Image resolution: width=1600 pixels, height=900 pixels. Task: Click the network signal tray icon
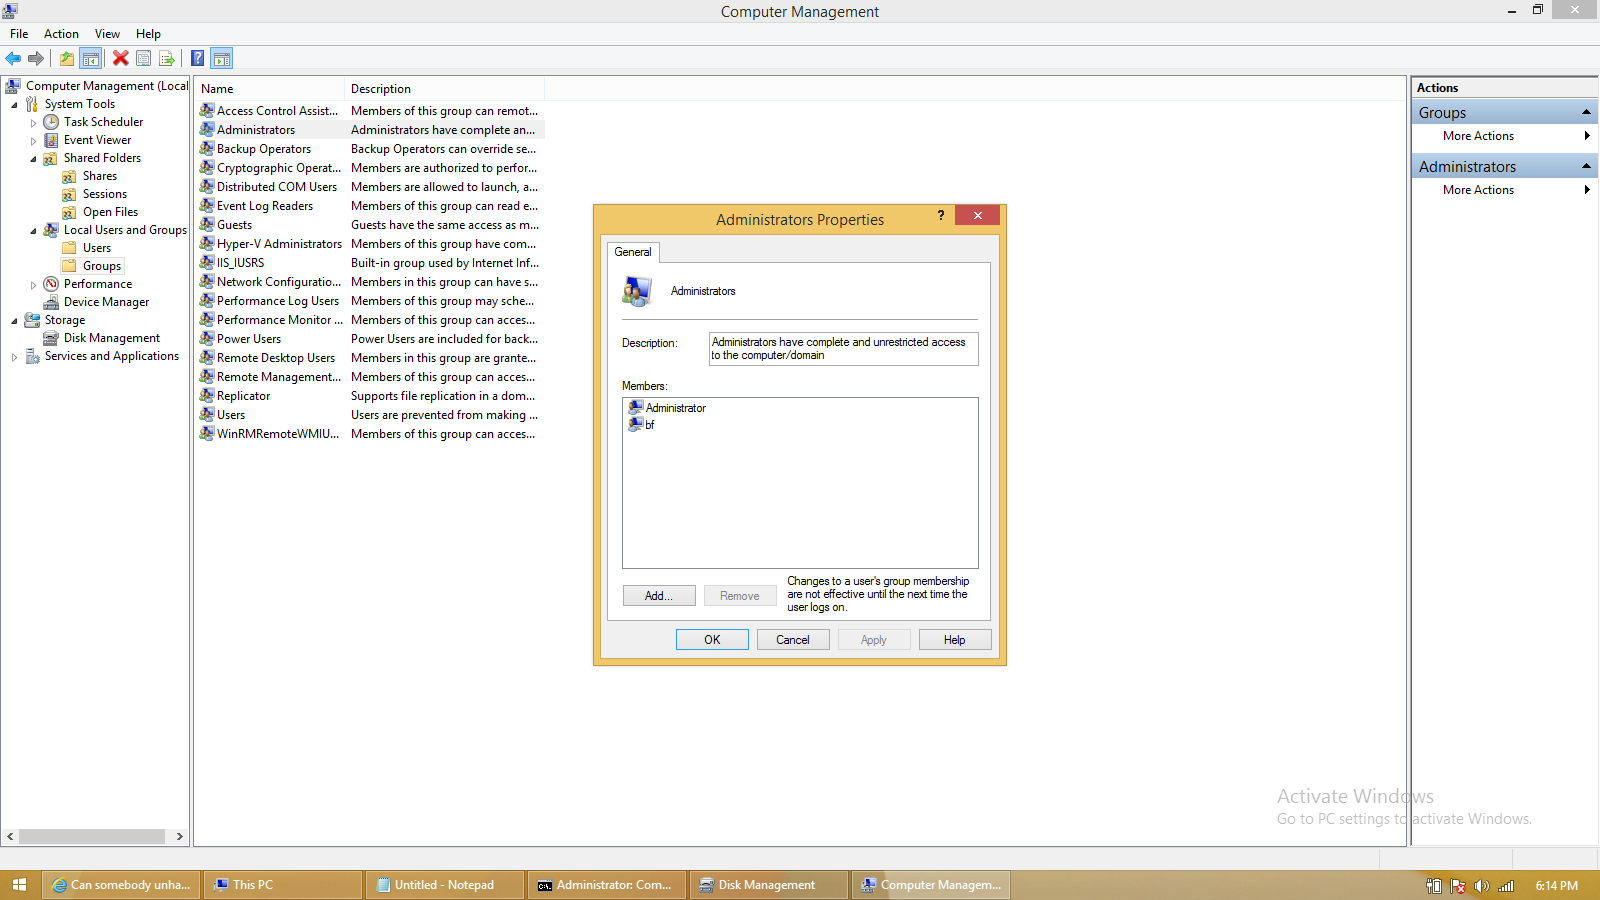click(x=1506, y=886)
